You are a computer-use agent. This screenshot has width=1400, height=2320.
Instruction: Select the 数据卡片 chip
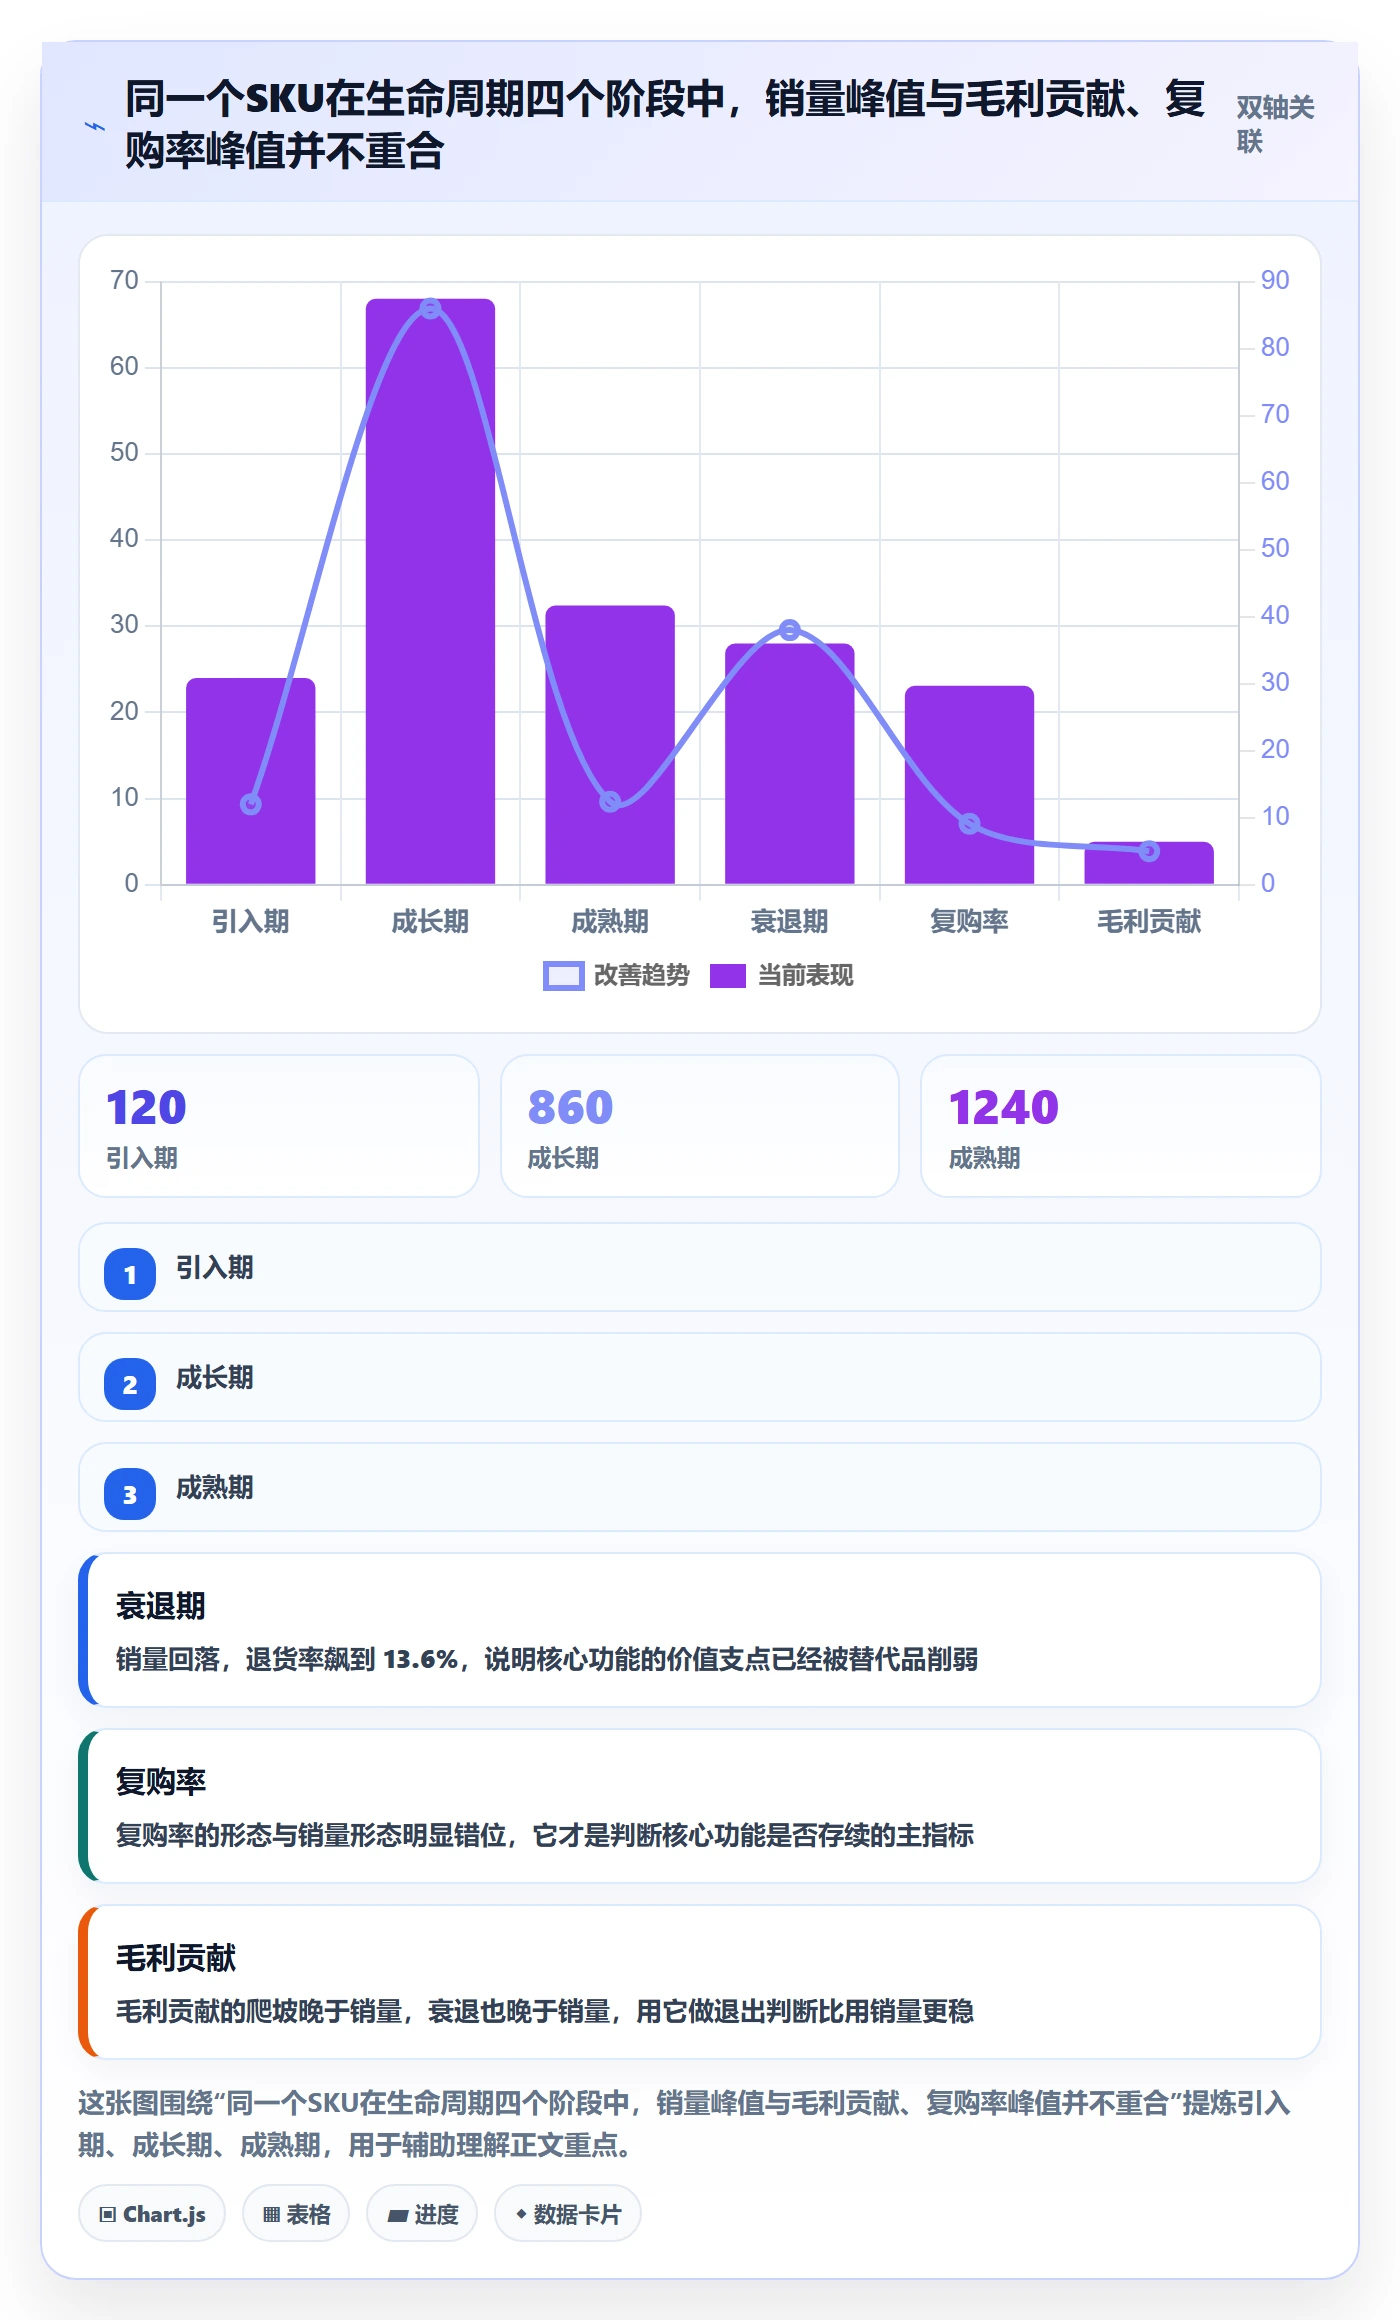pyautogui.click(x=568, y=2214)
